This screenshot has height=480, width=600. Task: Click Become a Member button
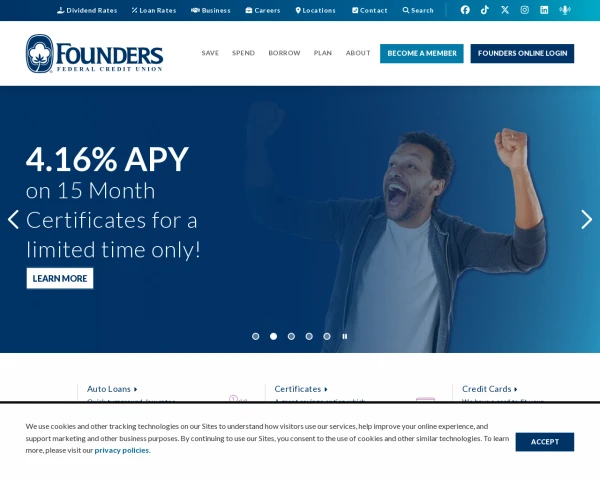tap(422, 53)
